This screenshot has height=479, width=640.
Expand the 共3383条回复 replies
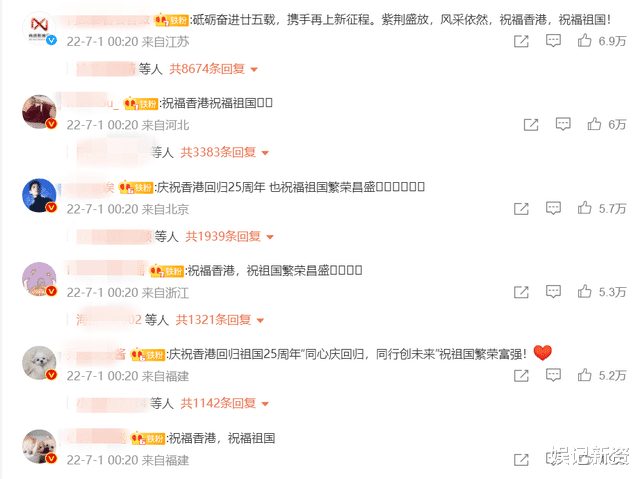click(x=224, y=153)
